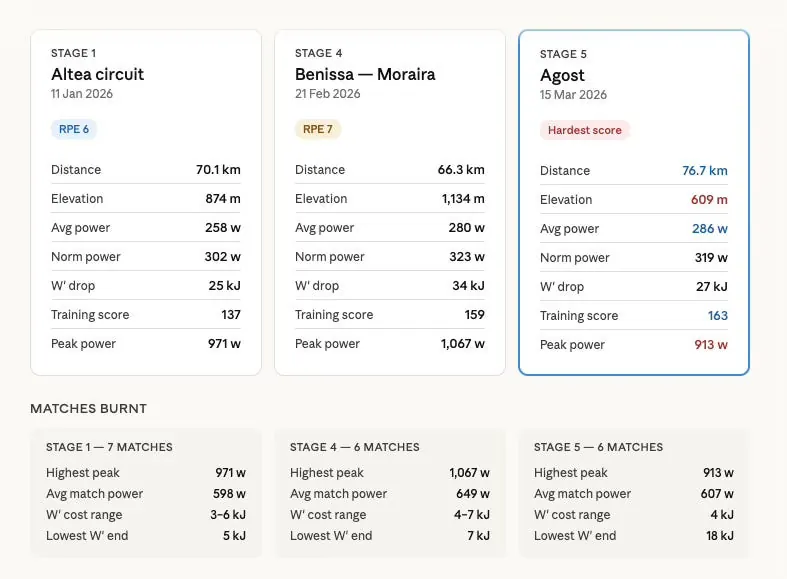The width and height of the screenshot is (787, 579).
Task: Select the Stage 1 Altea circuit card
Action: pos(146,203)
